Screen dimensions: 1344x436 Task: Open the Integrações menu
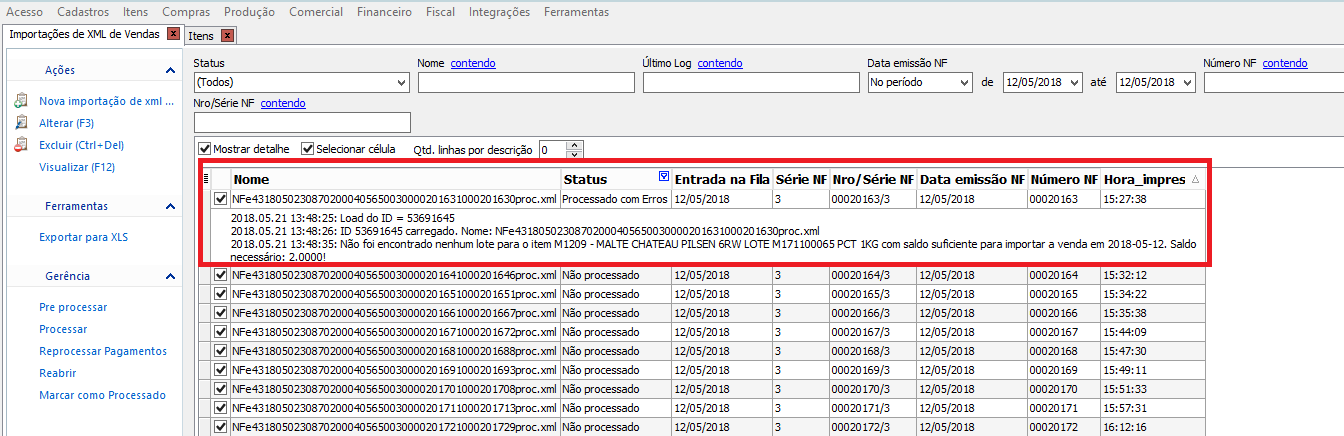point(499,12)
